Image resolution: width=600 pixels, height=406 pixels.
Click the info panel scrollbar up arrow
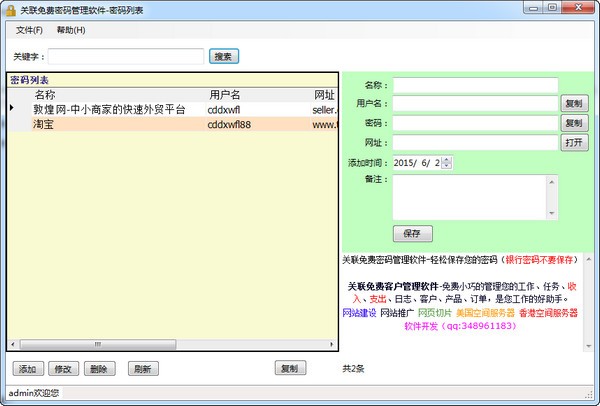[x=589, y=259]
